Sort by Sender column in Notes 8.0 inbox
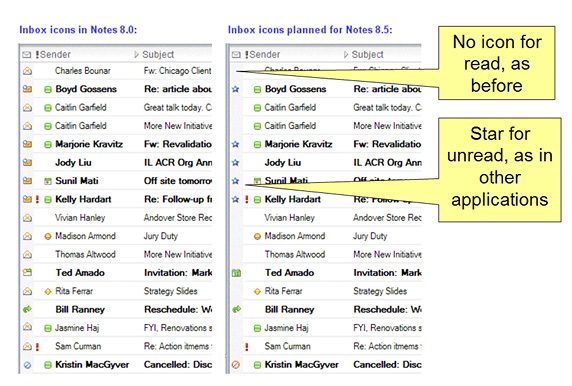572x386 pixels. click(x=55, y=54)
